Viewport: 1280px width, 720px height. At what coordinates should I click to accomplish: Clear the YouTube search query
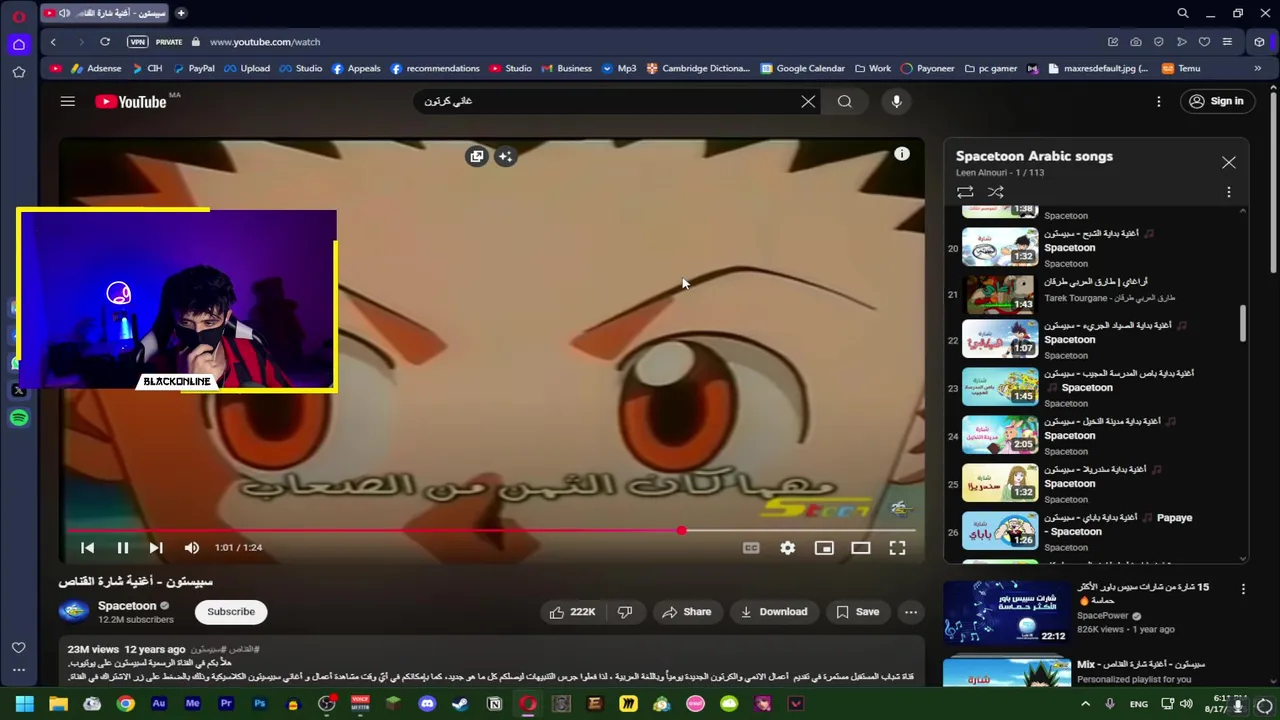click(808, 101)
